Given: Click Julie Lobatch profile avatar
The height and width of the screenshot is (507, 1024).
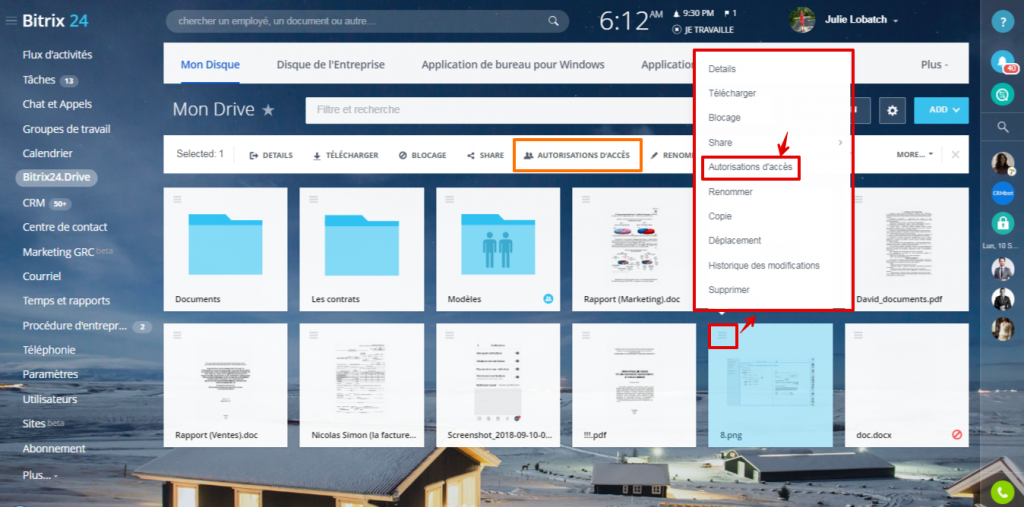Looking at the screenshot, I should point(802,20).
